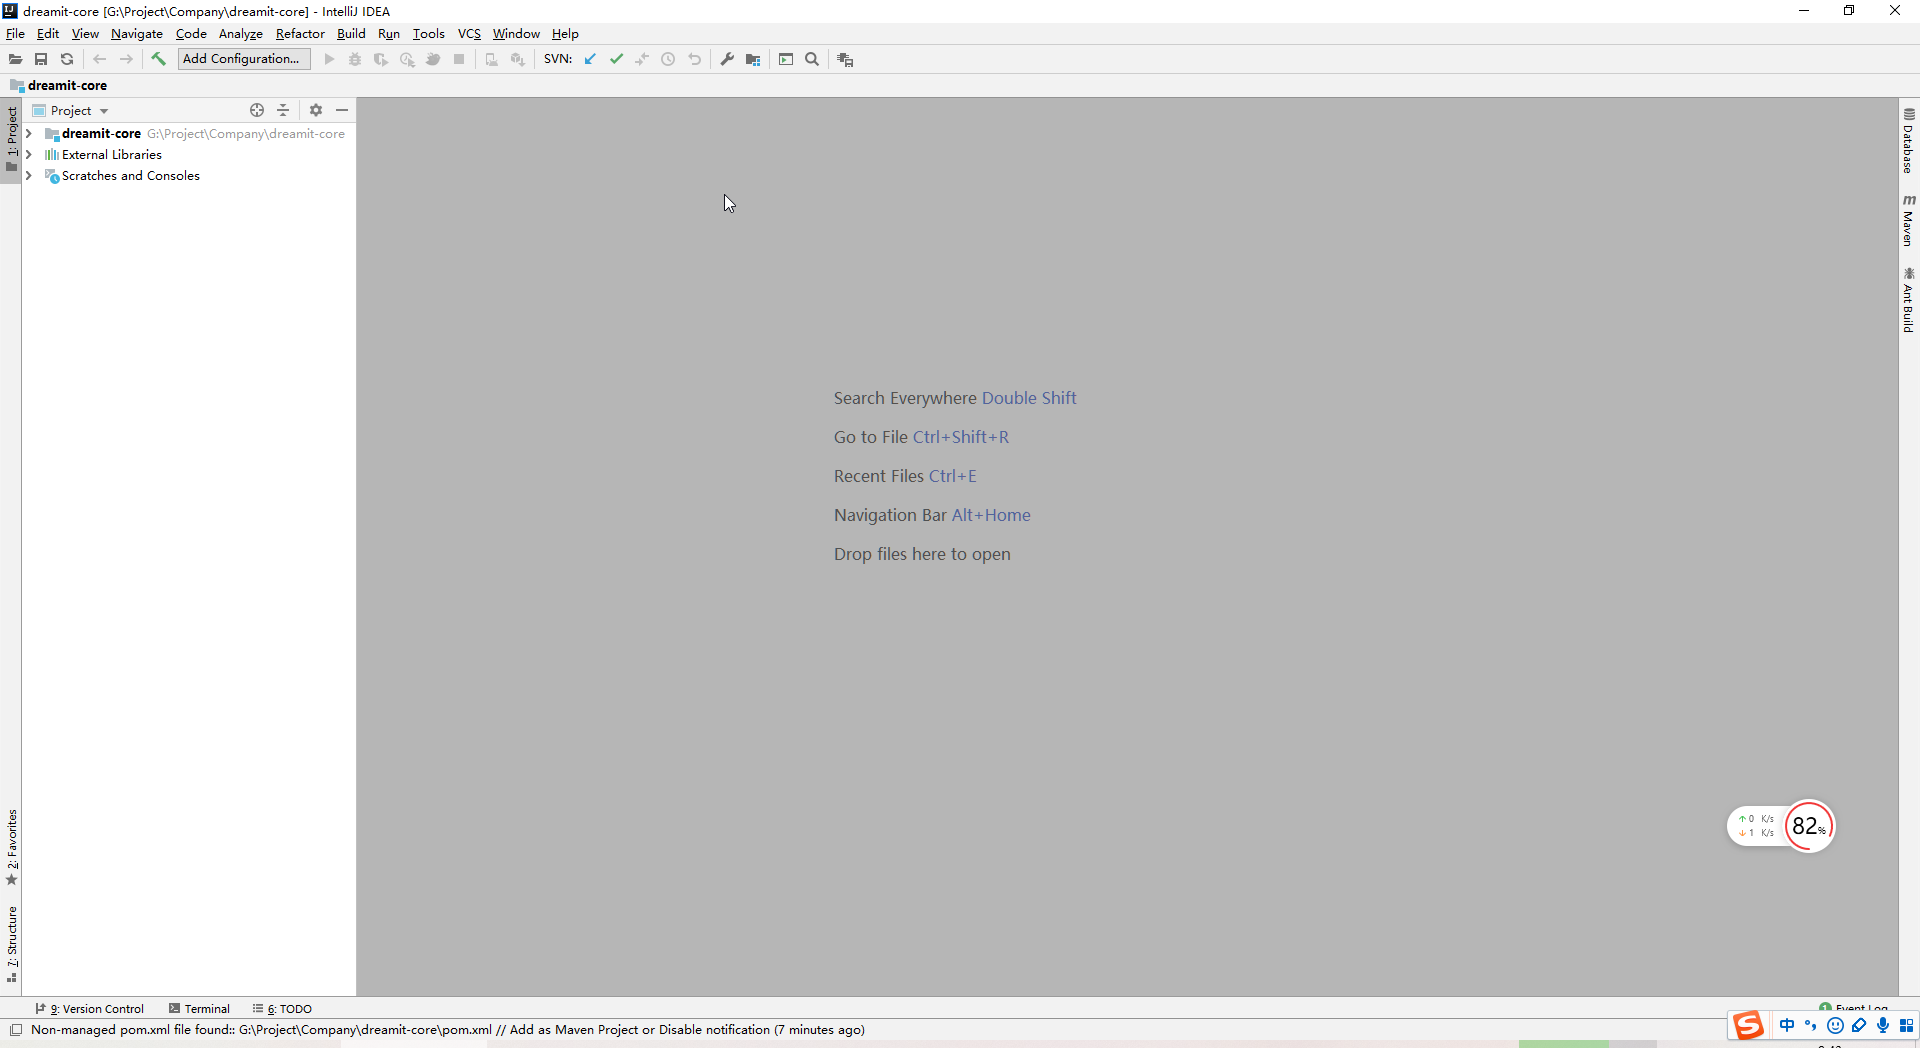Click the Save All disk icon
Viewport: 1920px width, 1048px height.
(x=41, y=59)
